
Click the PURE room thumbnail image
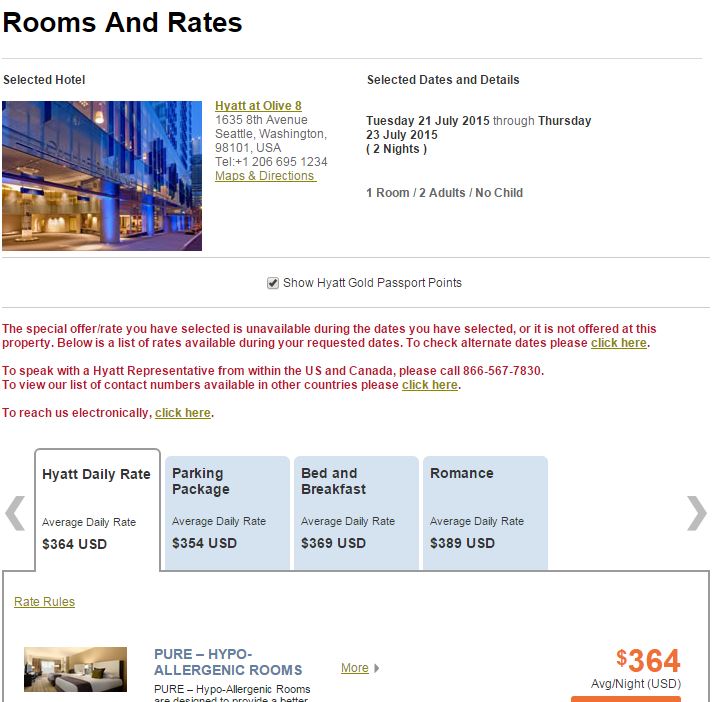click(75, 669)
